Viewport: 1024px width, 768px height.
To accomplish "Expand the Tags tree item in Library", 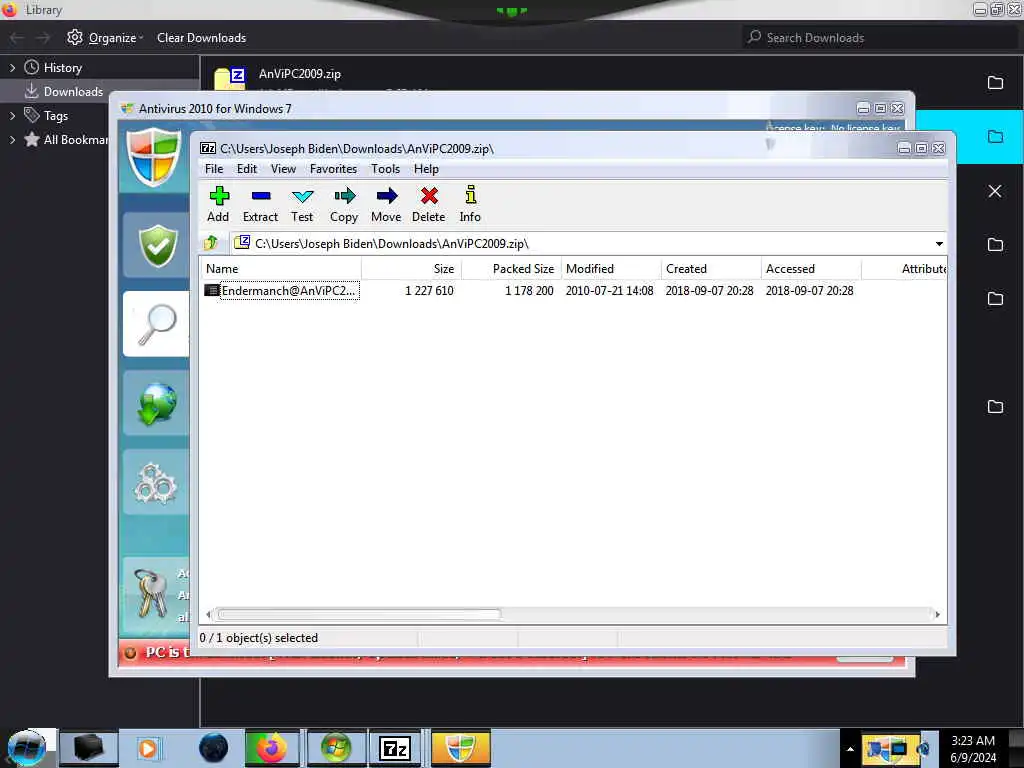I will pyautogui.click(x=12, y=116).
